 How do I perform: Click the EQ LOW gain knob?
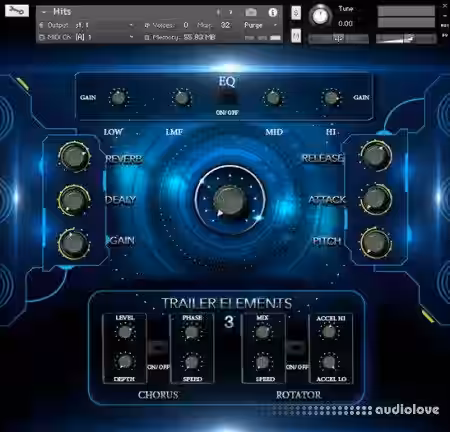click(x=118, y=98)
